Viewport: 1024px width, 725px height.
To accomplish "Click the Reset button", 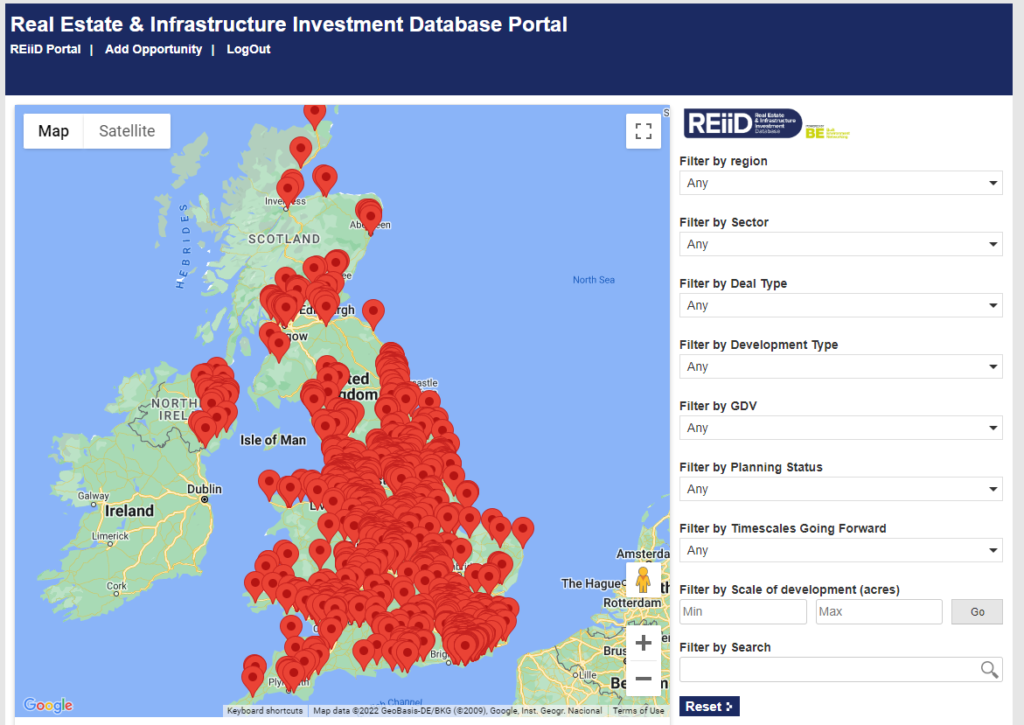I will 709,706.
